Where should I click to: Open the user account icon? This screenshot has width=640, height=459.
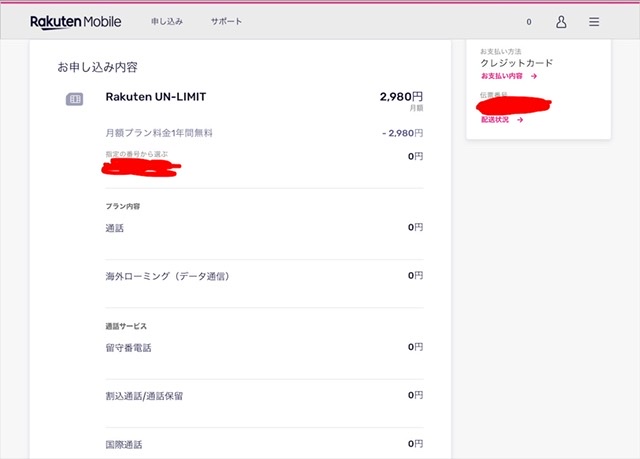[x=561, y=22]
